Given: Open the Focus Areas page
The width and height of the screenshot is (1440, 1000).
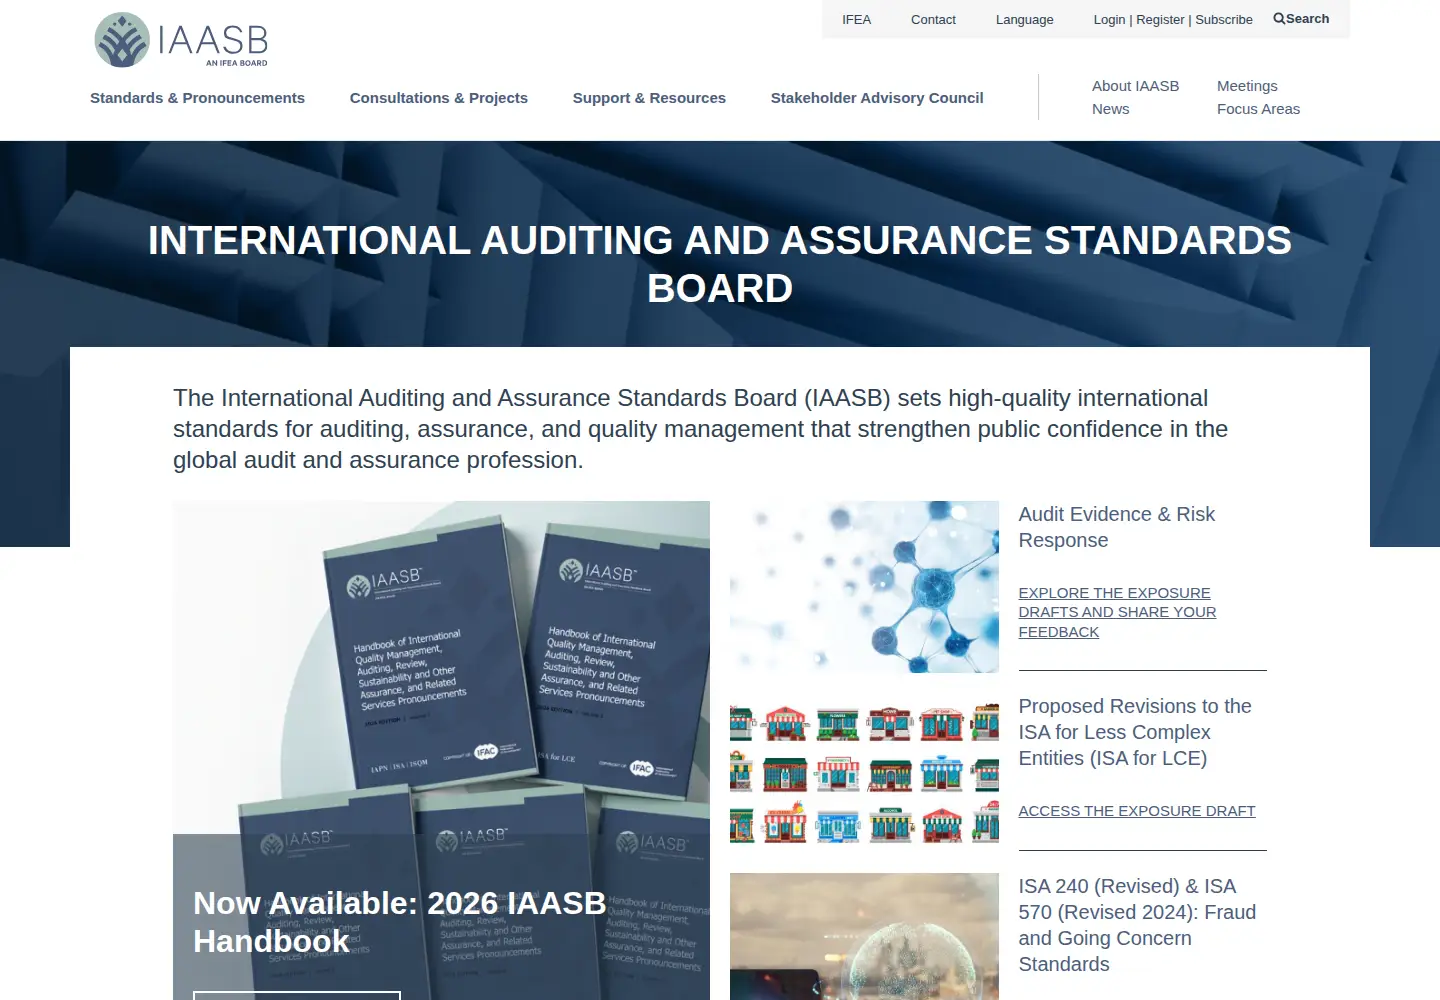Looking at the screenshot, I should [x=1258, y=109].
